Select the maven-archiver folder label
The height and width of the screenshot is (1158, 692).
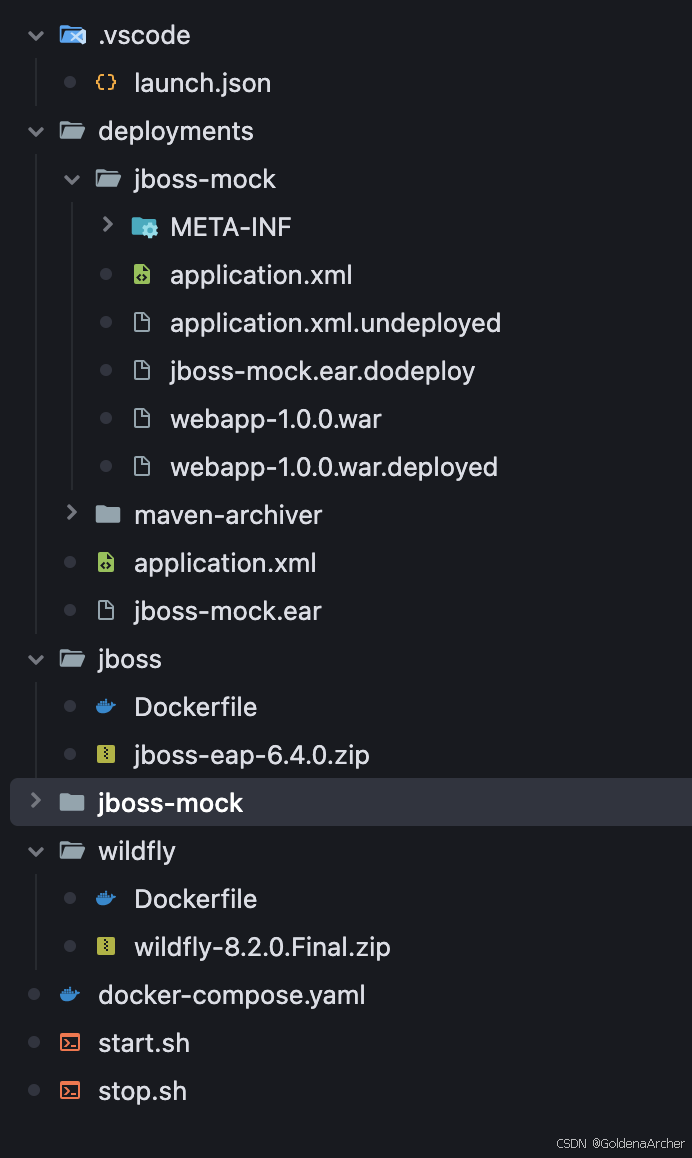(x=228, y=515)
